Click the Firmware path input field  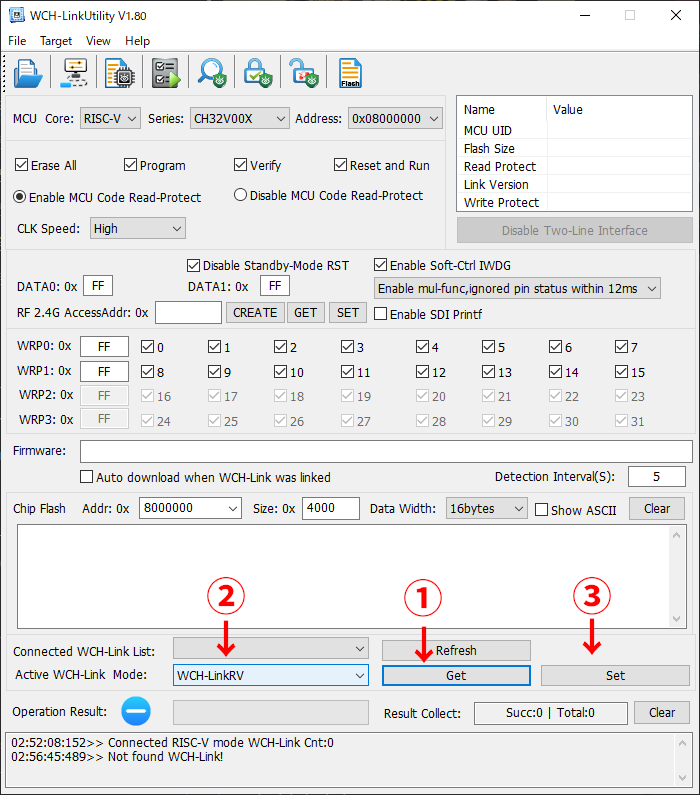coord(386,451)
